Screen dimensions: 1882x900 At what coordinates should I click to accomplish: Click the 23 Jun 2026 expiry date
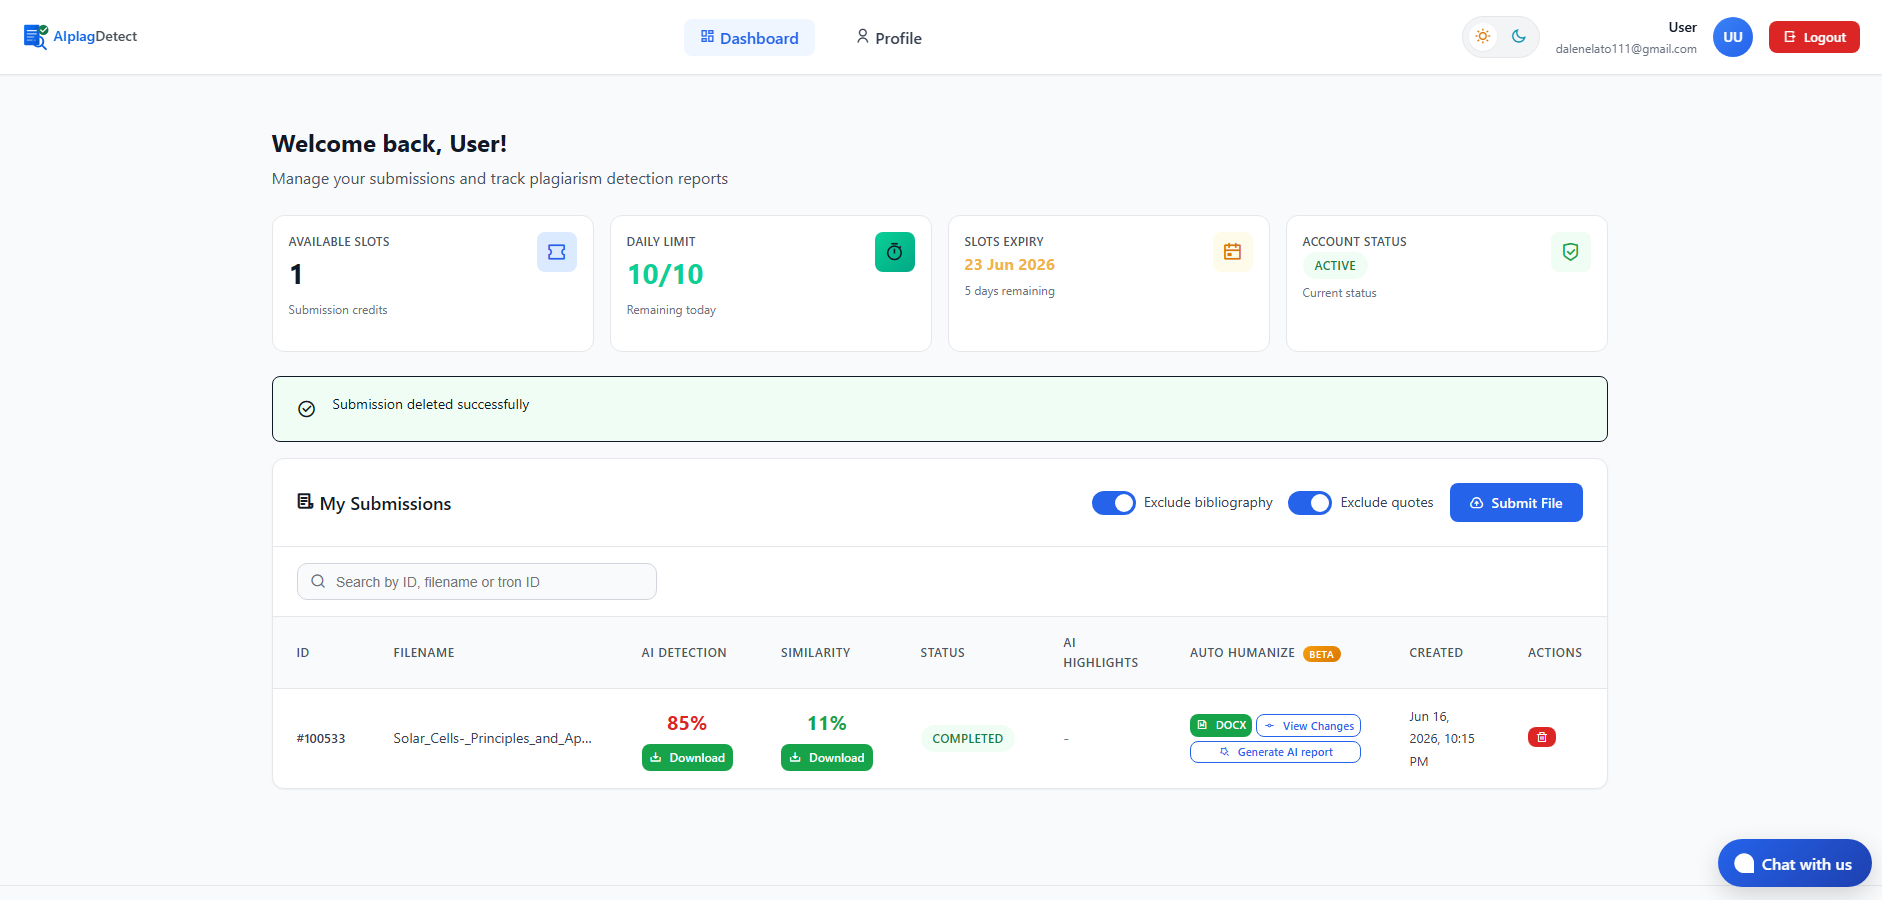point(1009,265)
